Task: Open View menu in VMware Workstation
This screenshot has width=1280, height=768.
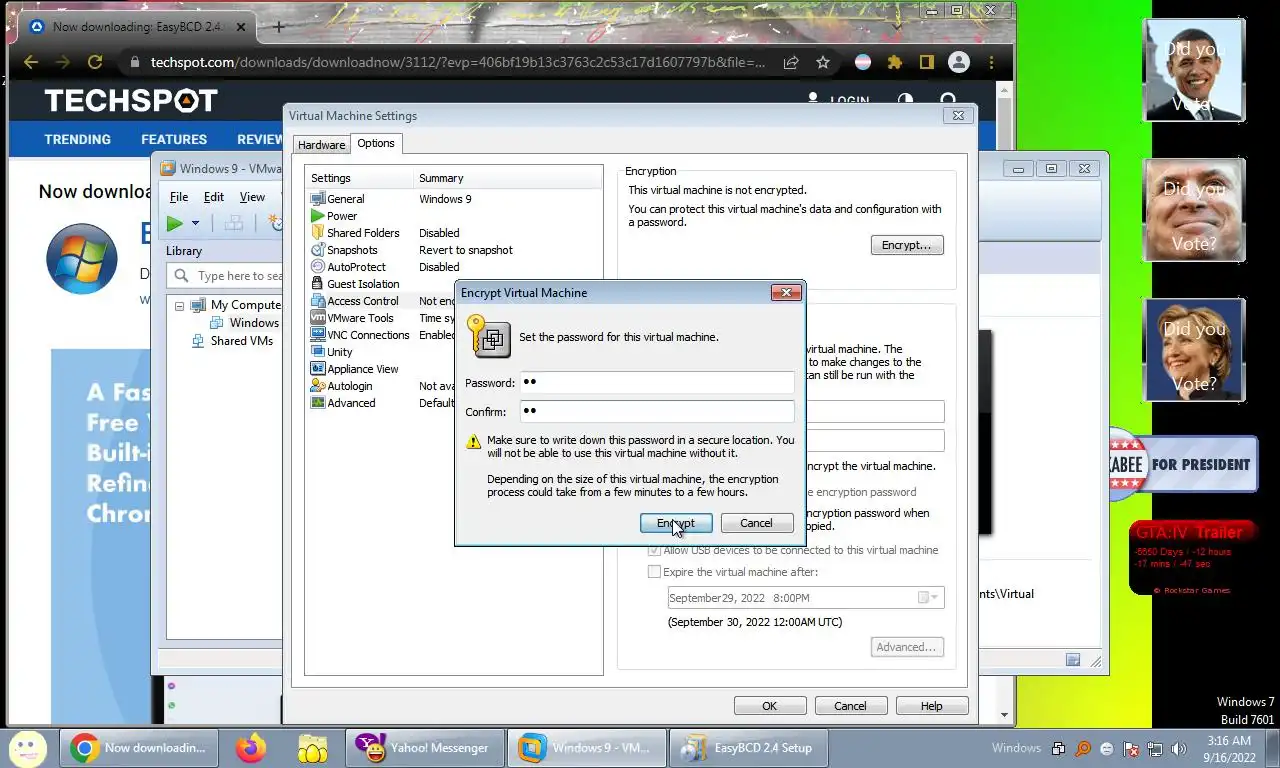Action: pos(252,197)
